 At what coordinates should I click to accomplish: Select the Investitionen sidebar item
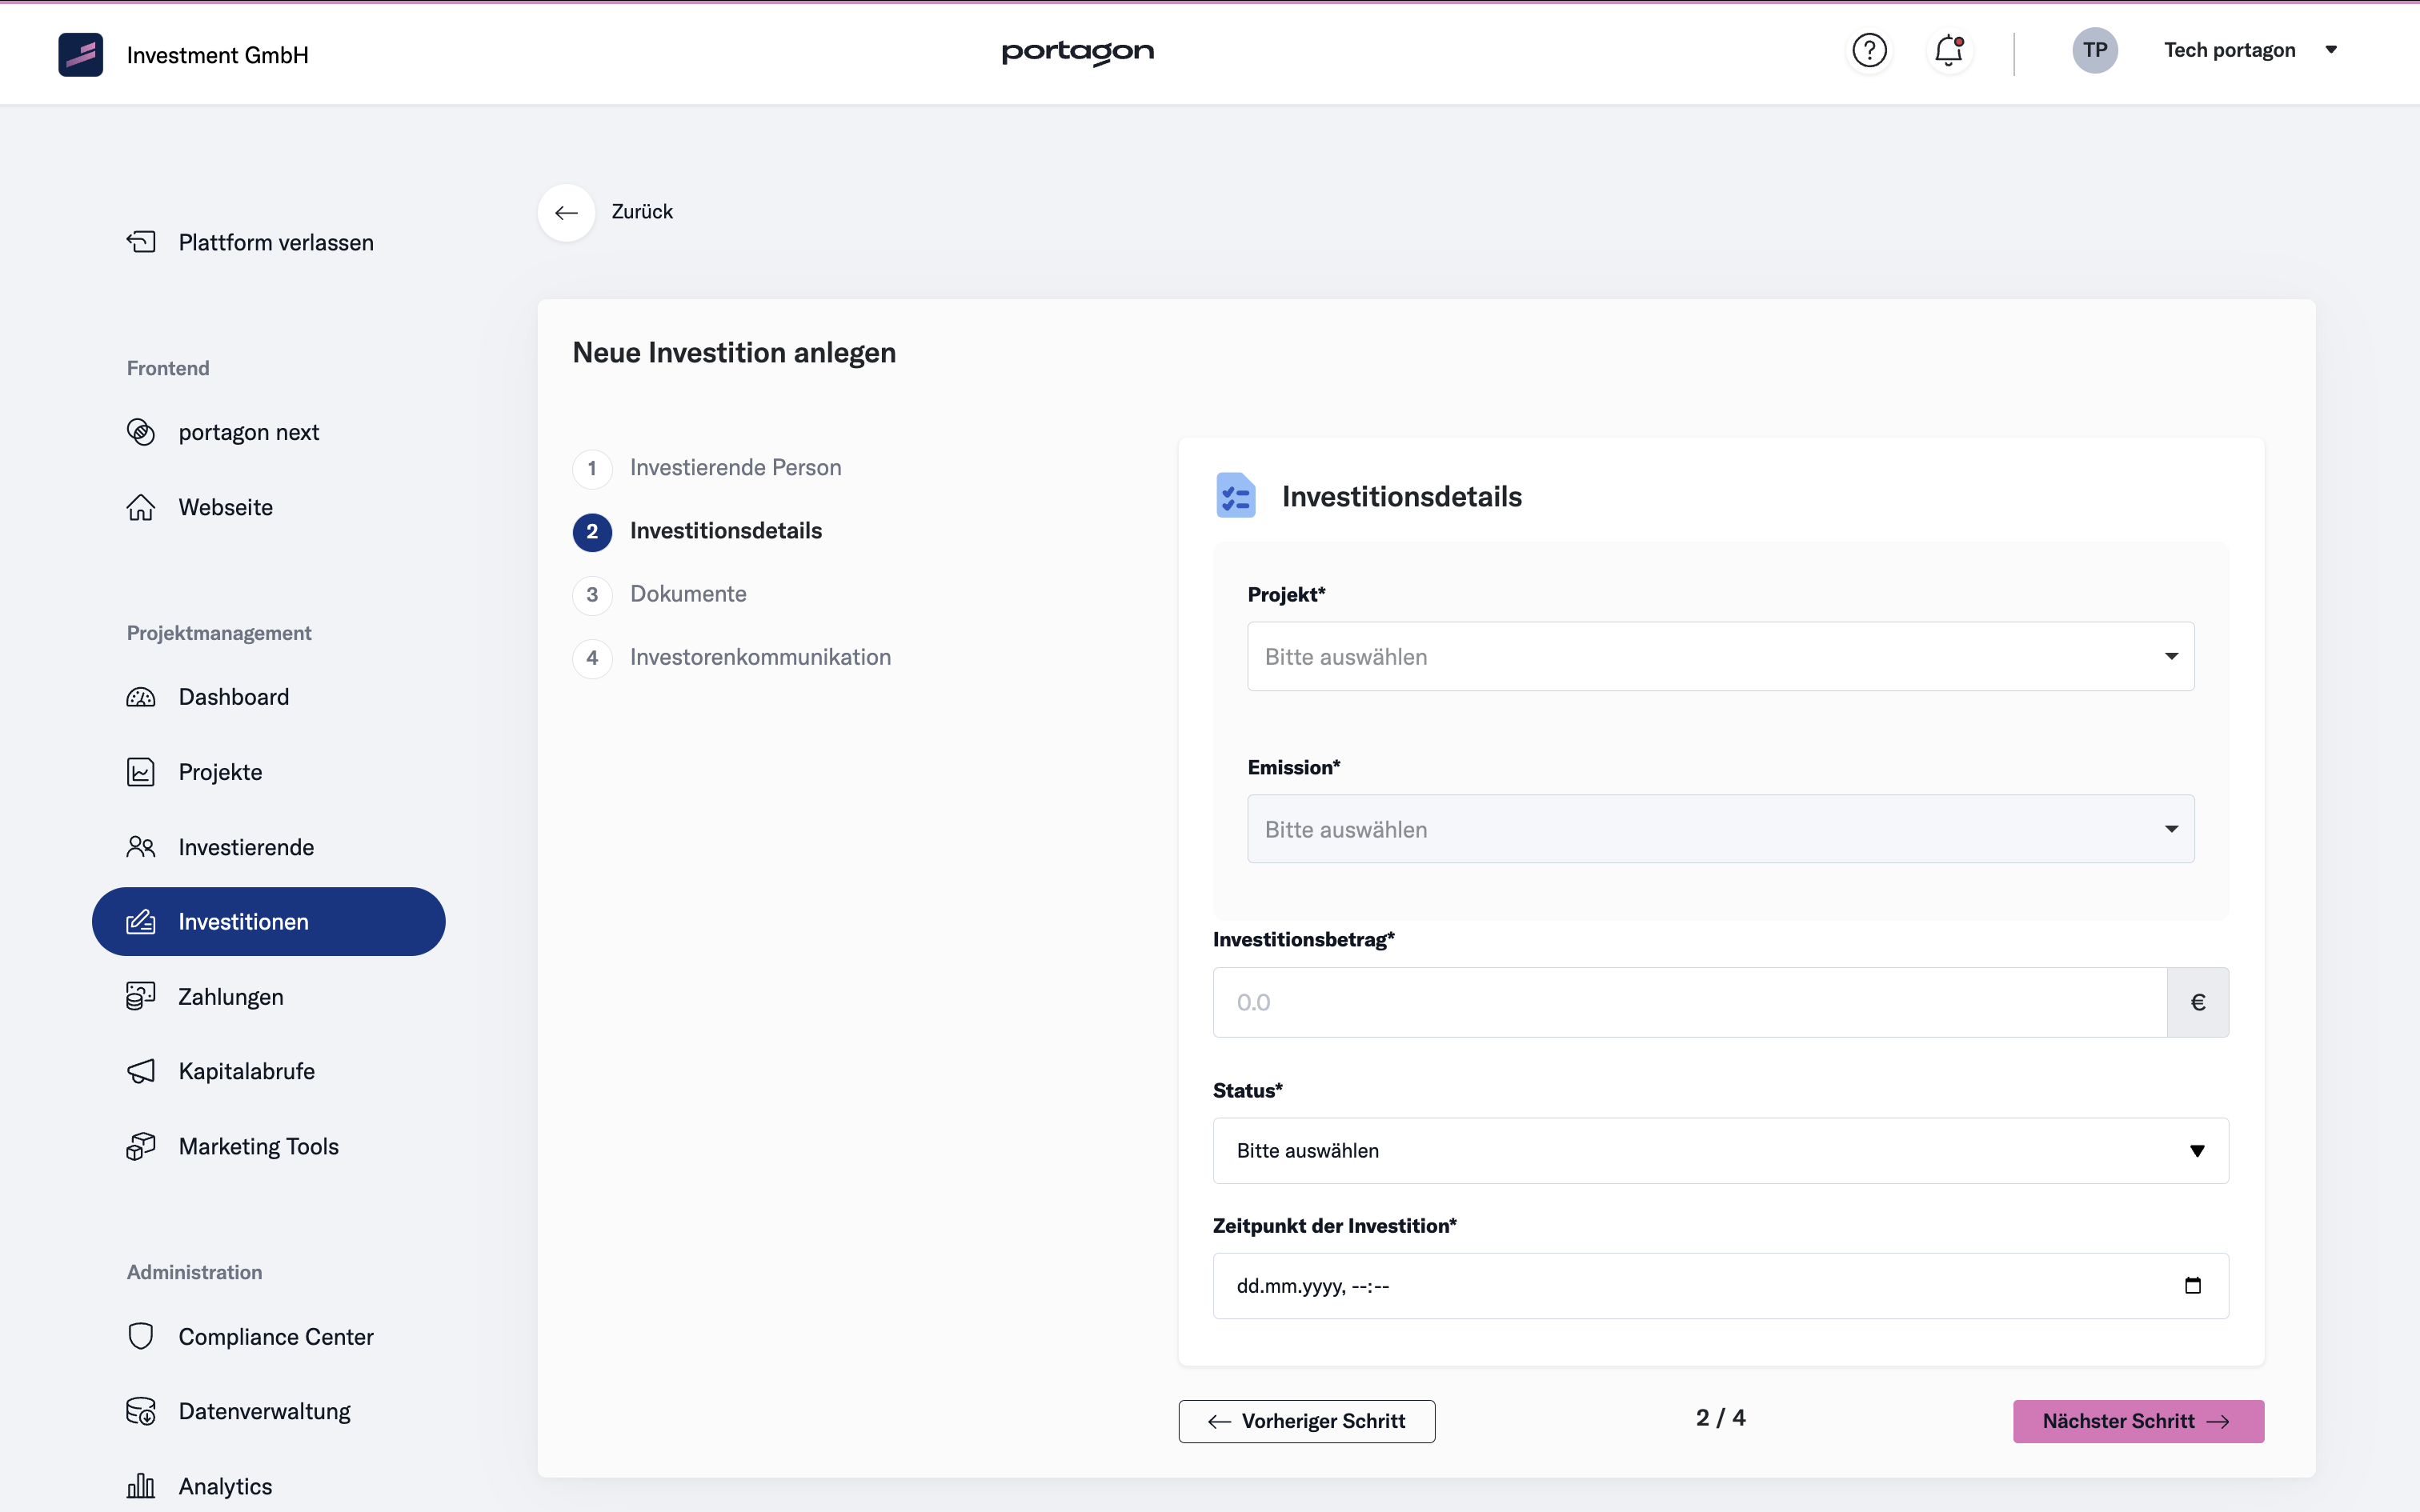coord(269,921)
